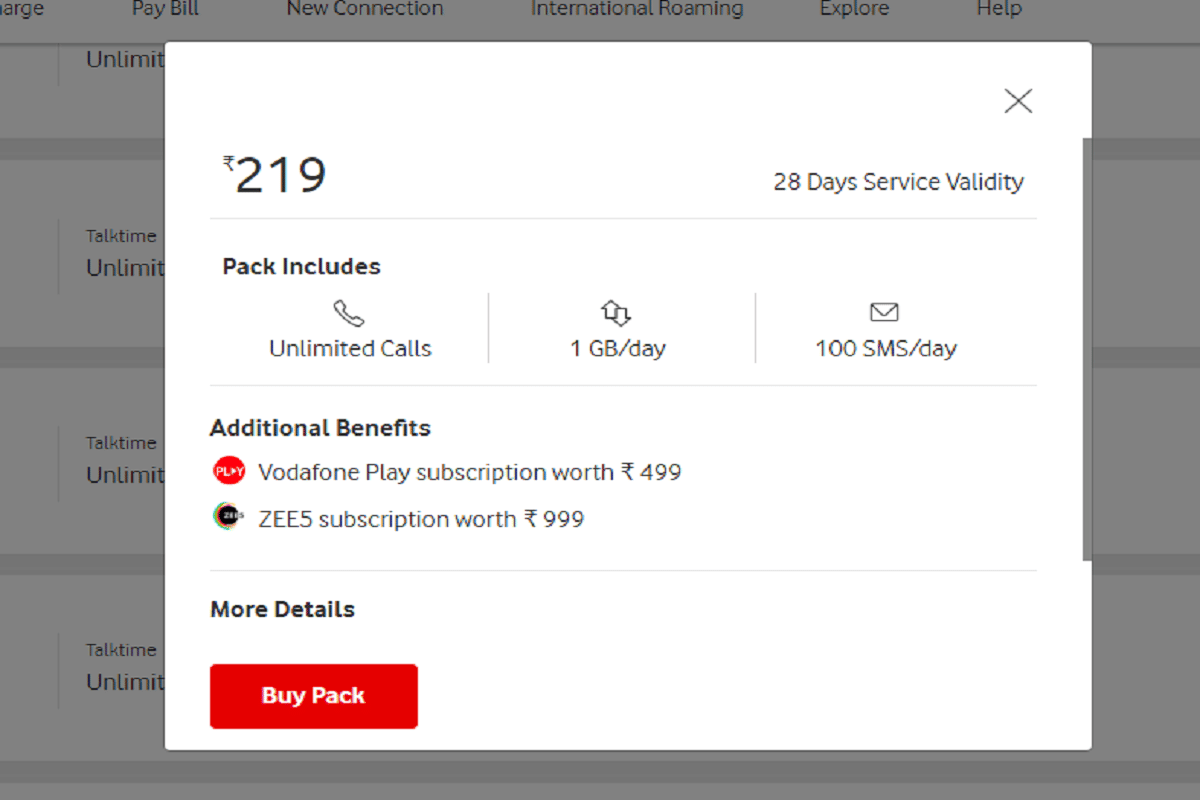Close the plan details popup
This screenshot has height=800, width=1200.
click(x=1018, y=100)
